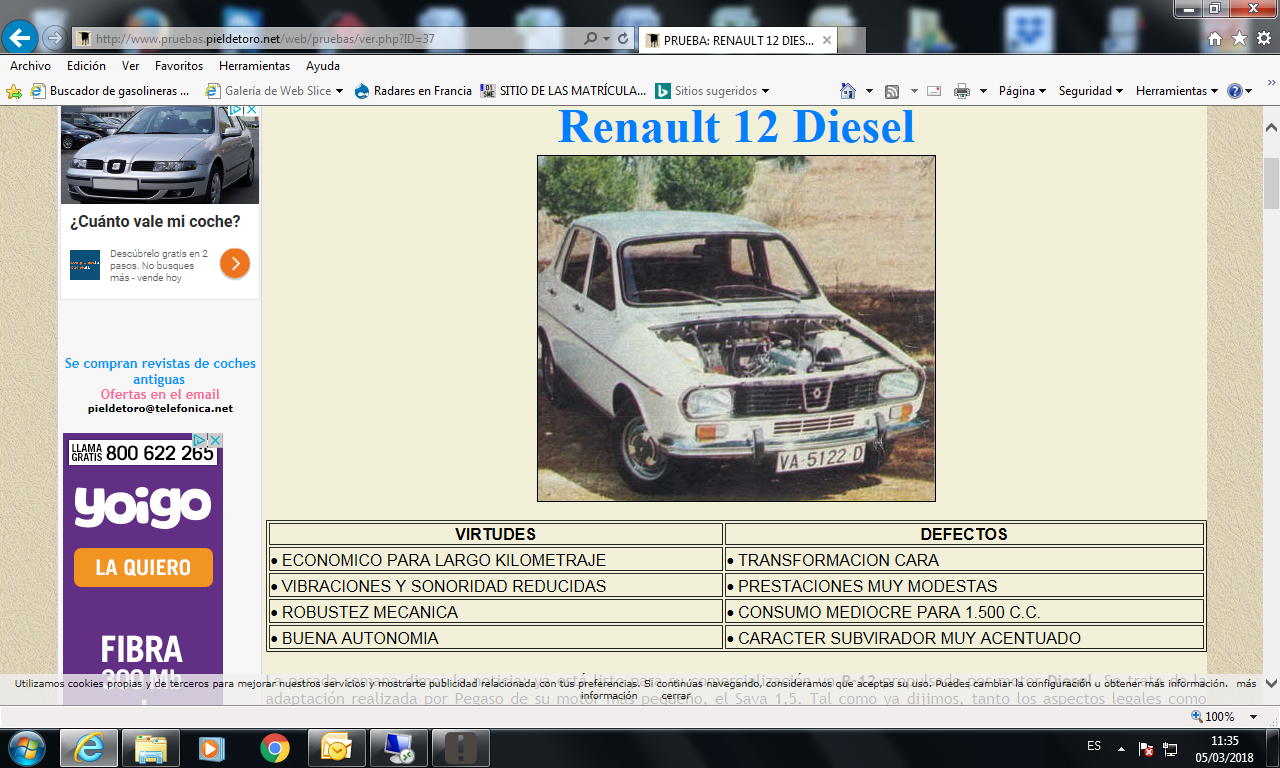
Task: Click the address bar URL field
Action: point(330,39)
